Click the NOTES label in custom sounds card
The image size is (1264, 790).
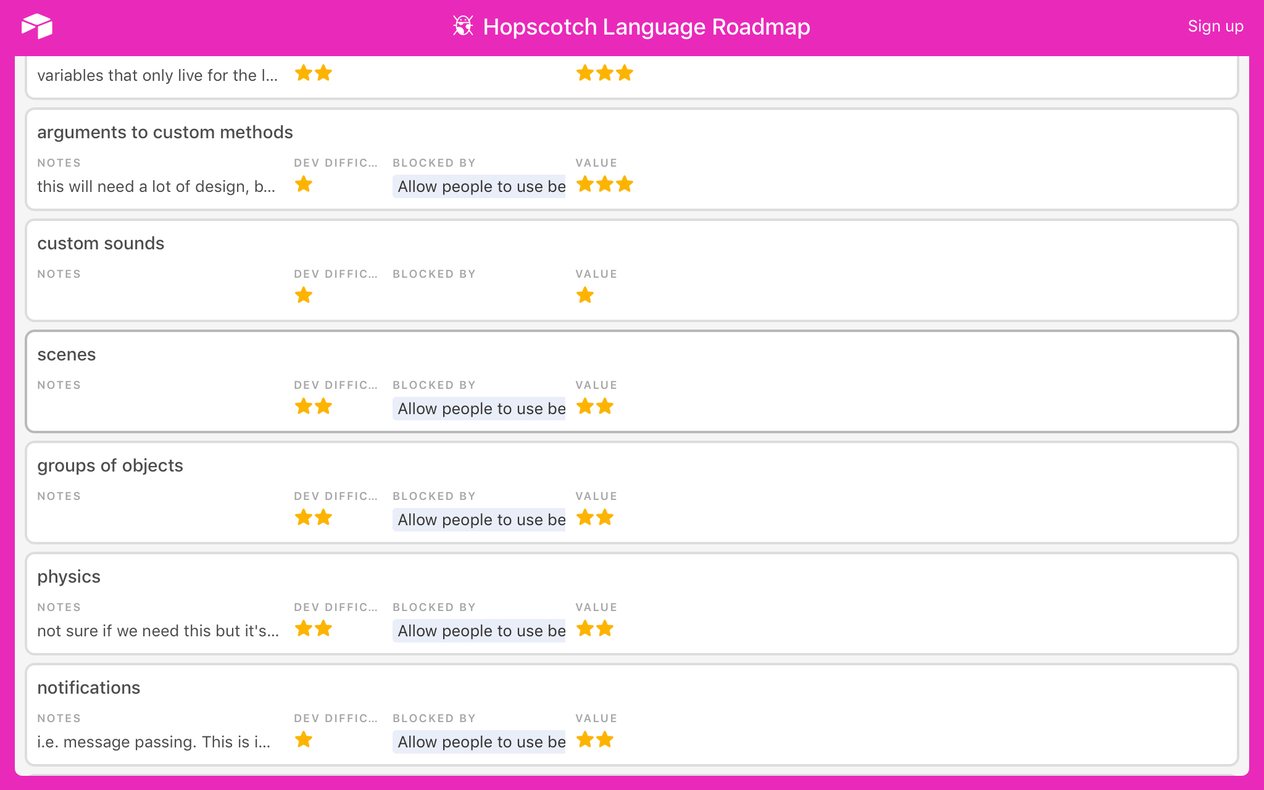[x=59, y=274]
